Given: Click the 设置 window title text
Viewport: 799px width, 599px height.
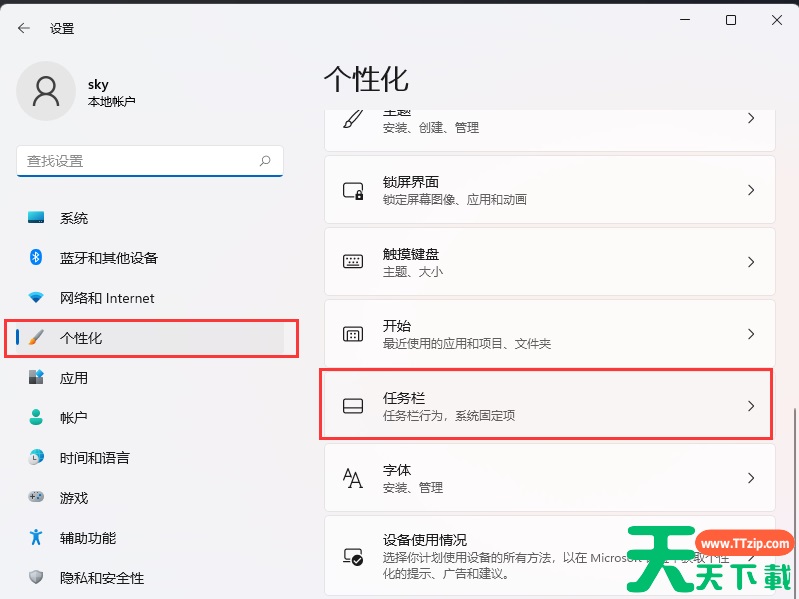Looking at the screenshot, I should click(x=62, y=29).
